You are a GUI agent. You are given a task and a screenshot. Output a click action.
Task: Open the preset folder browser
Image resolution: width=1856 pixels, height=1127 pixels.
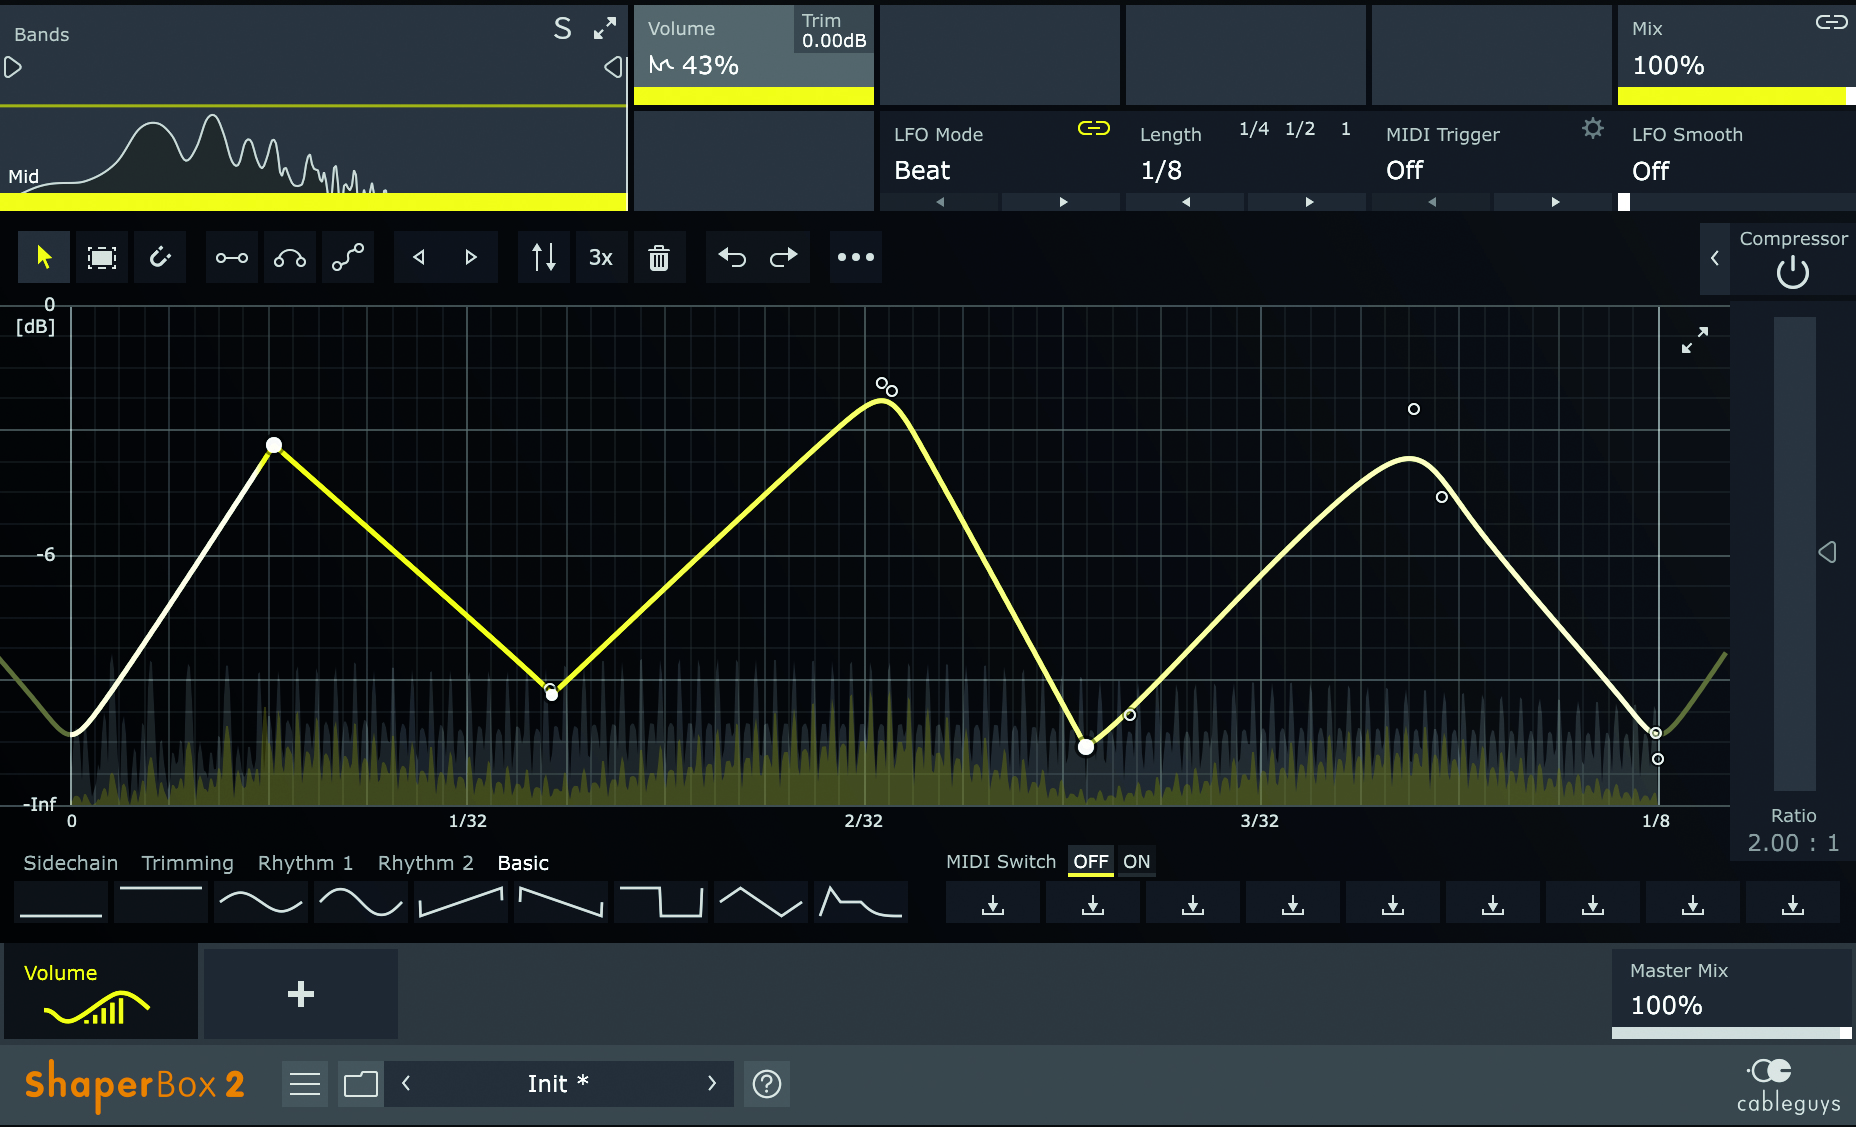pos(361,1084)
